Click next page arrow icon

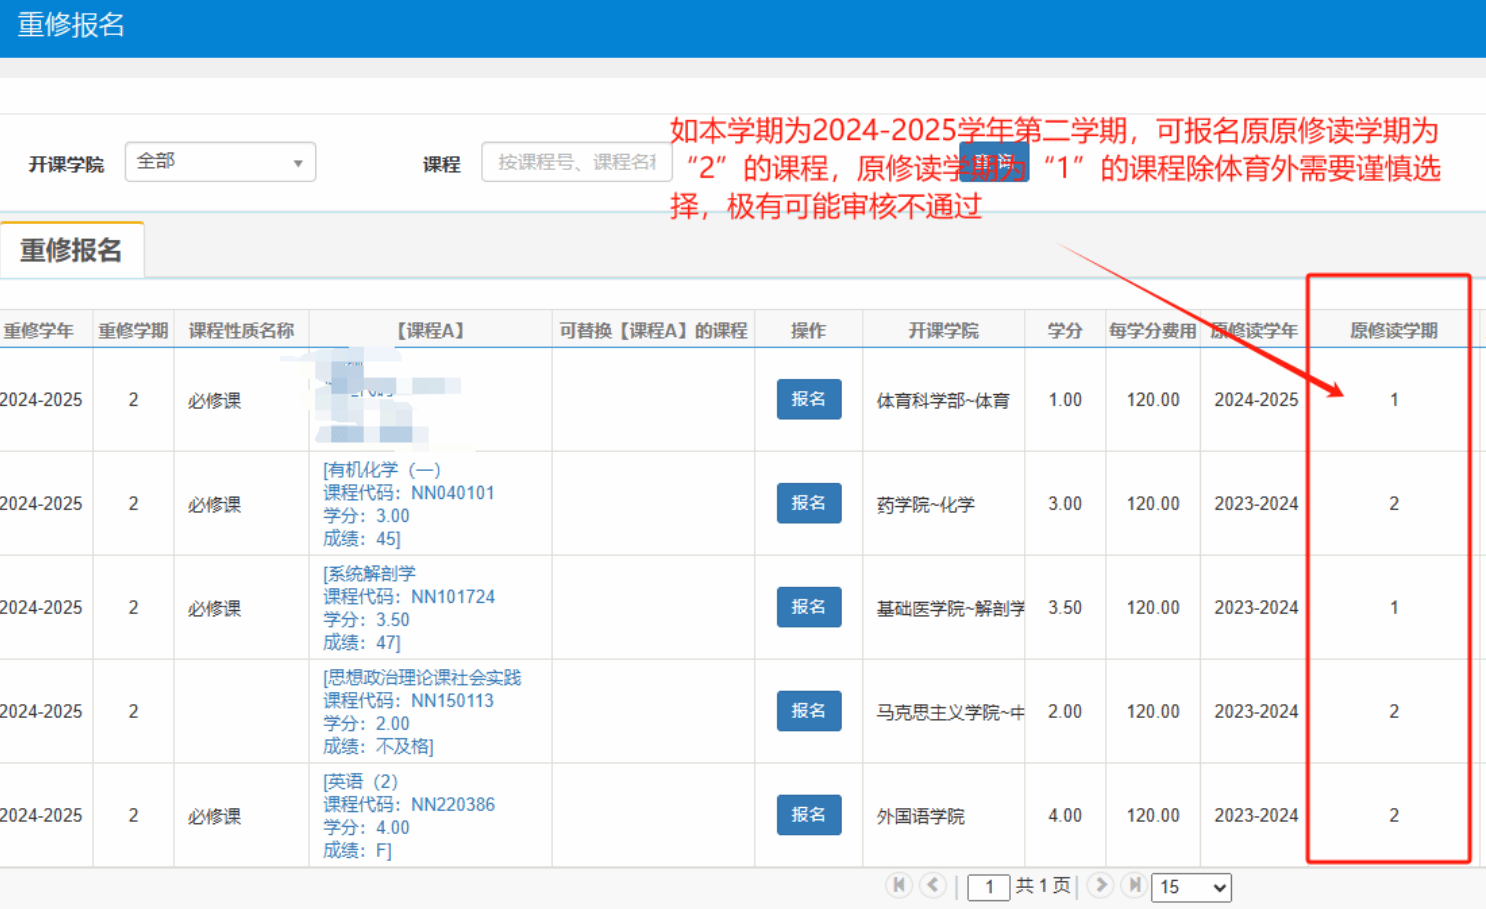1100,885
